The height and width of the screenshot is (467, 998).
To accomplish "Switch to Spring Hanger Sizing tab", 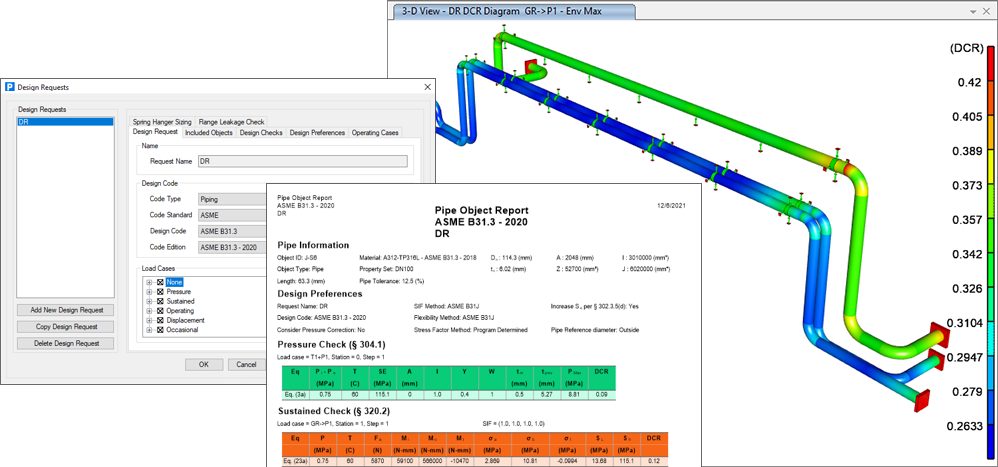I will pyautogui.click(x=162, y=122).
